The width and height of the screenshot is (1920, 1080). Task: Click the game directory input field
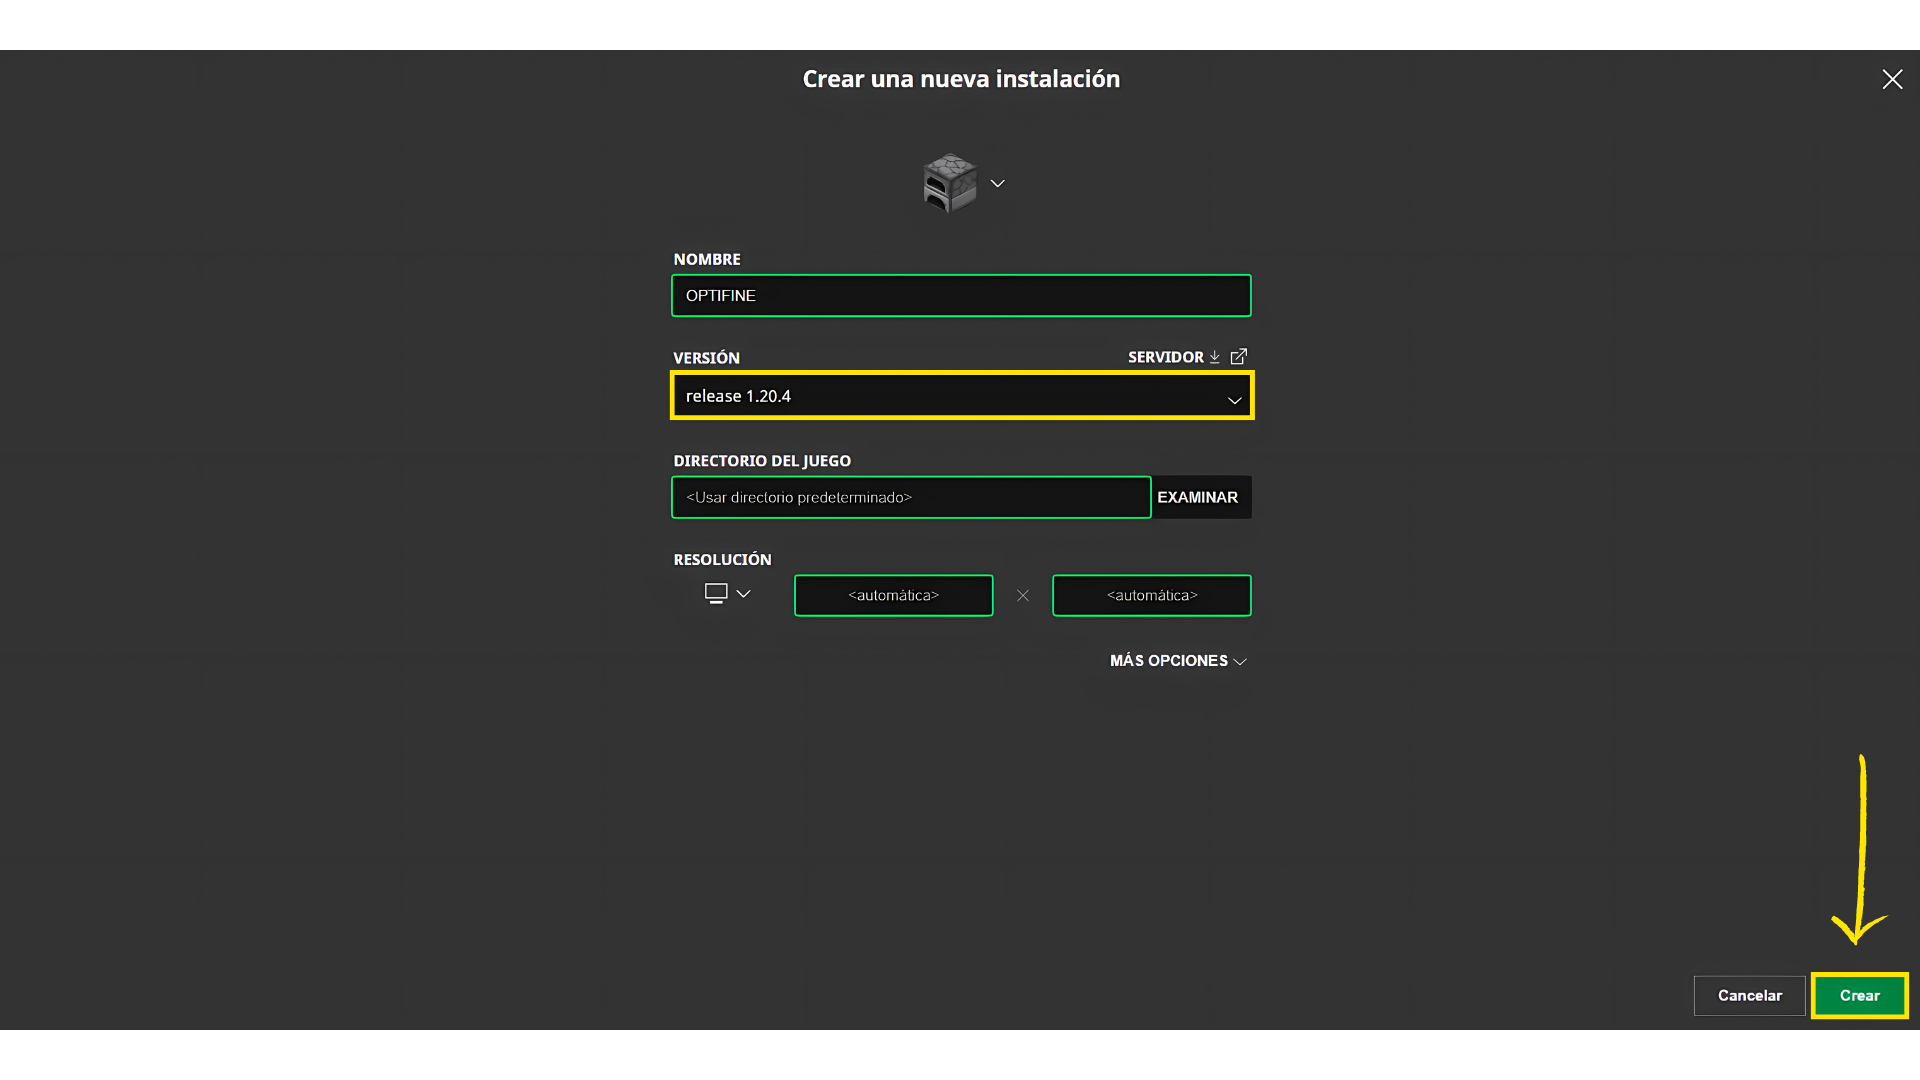911,497
